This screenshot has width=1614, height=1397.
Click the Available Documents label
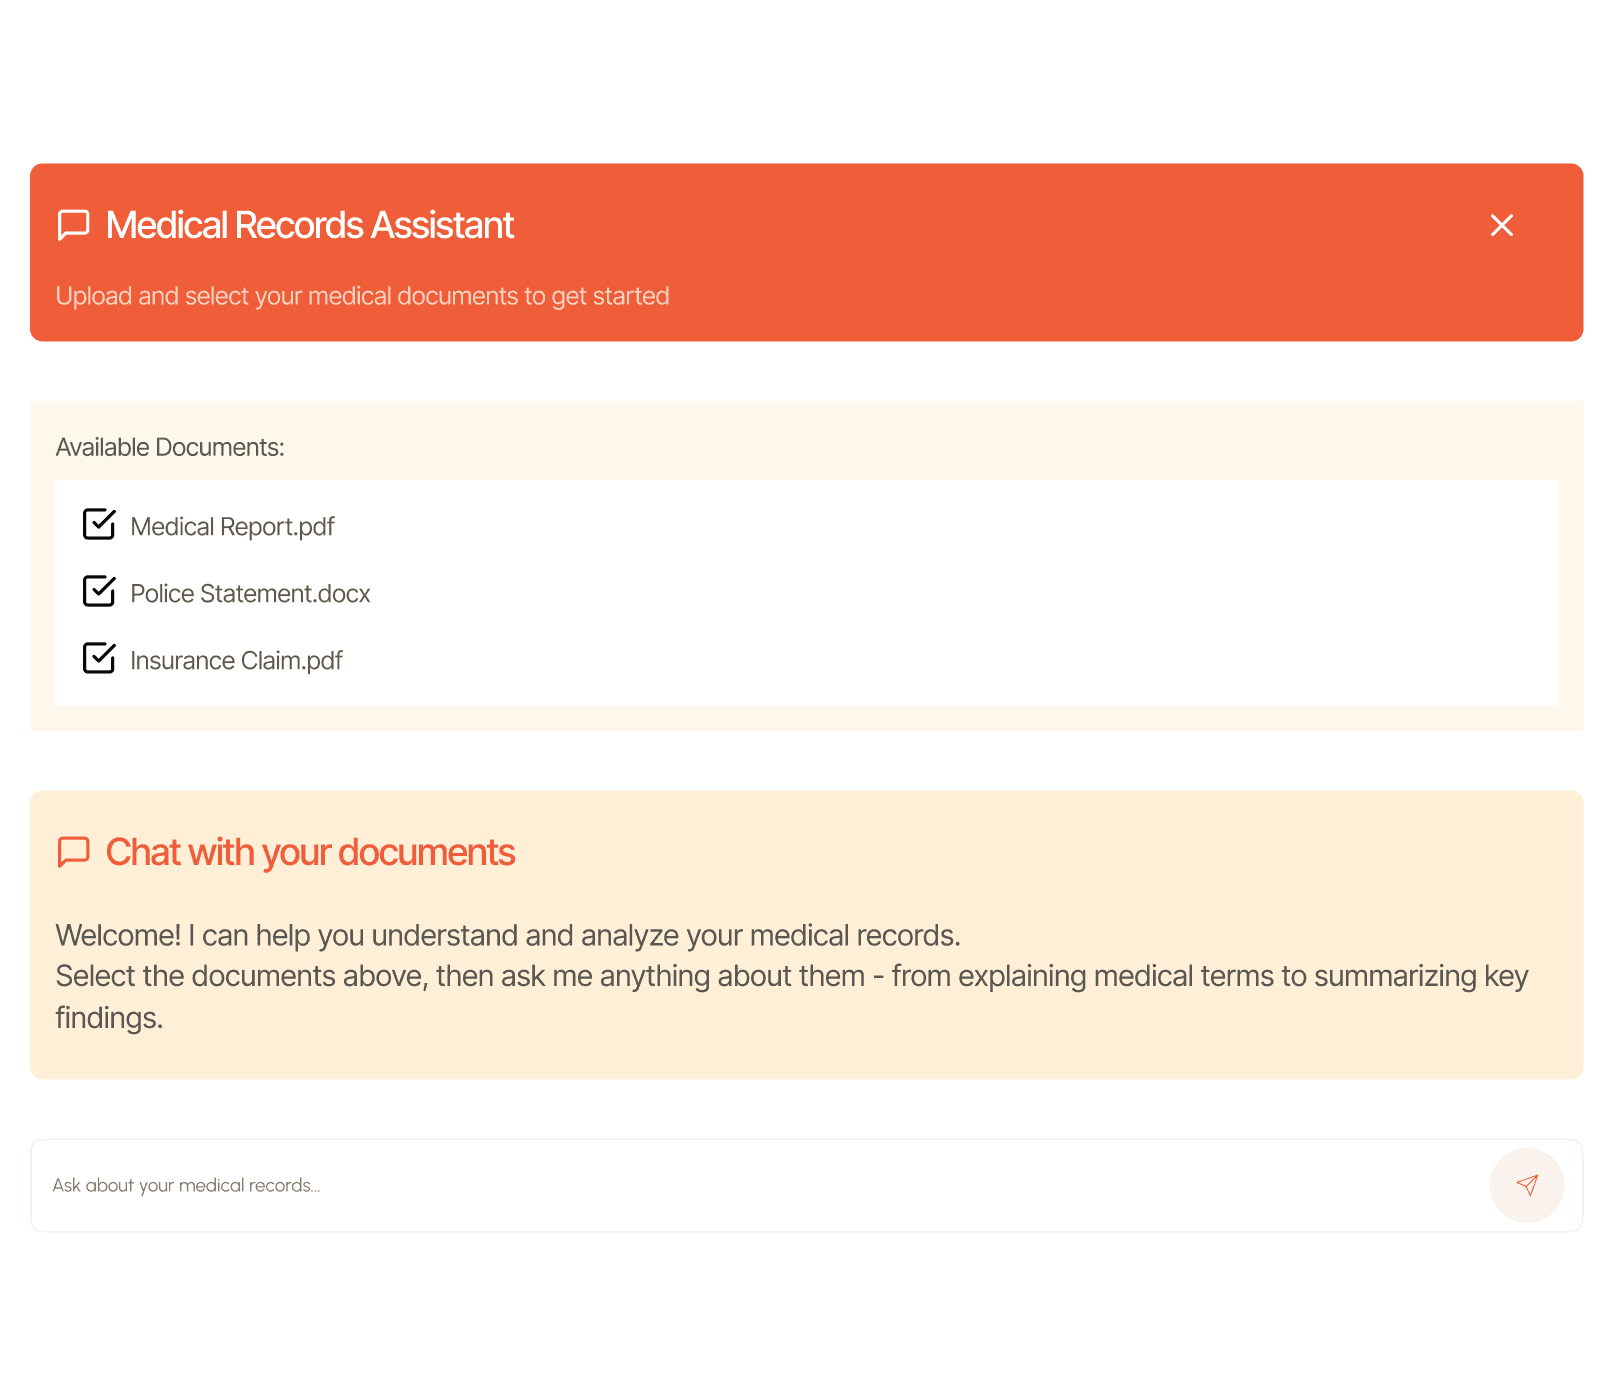170,447
